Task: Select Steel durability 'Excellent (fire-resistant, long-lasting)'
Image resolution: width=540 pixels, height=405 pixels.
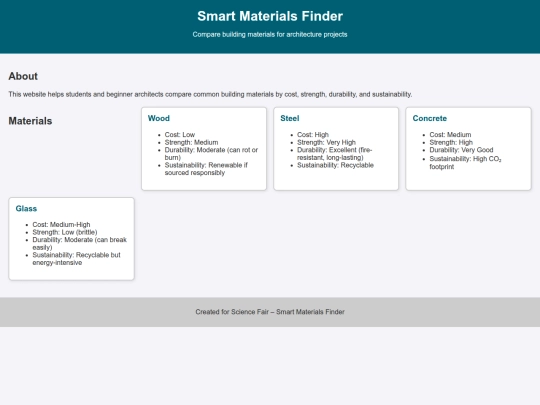Action: click(335, 154)
